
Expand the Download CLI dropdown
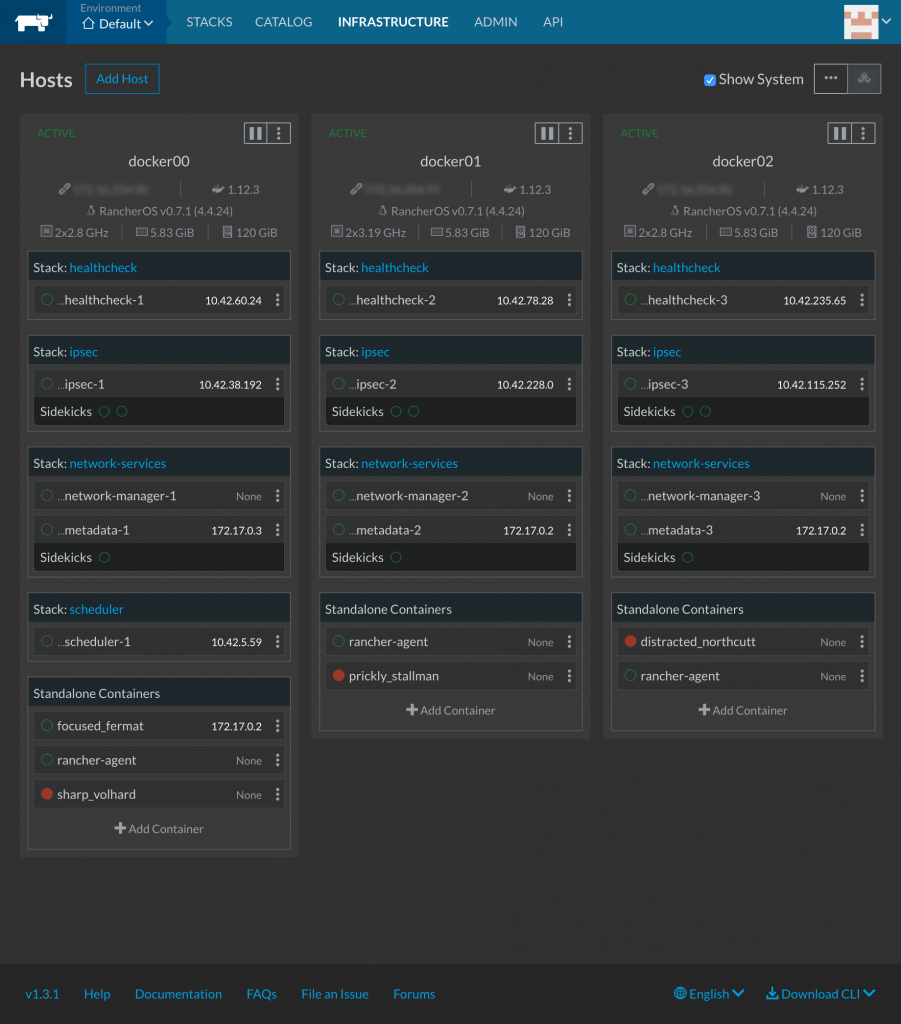821,994
